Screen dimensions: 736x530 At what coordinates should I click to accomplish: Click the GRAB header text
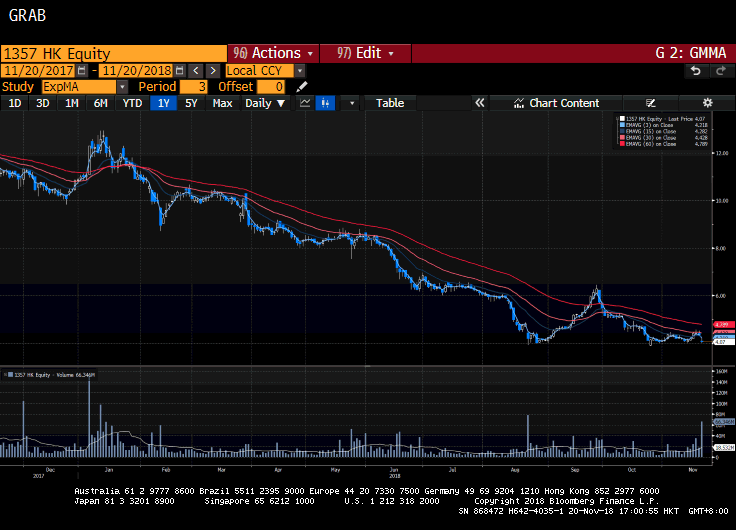coord(27,15)
